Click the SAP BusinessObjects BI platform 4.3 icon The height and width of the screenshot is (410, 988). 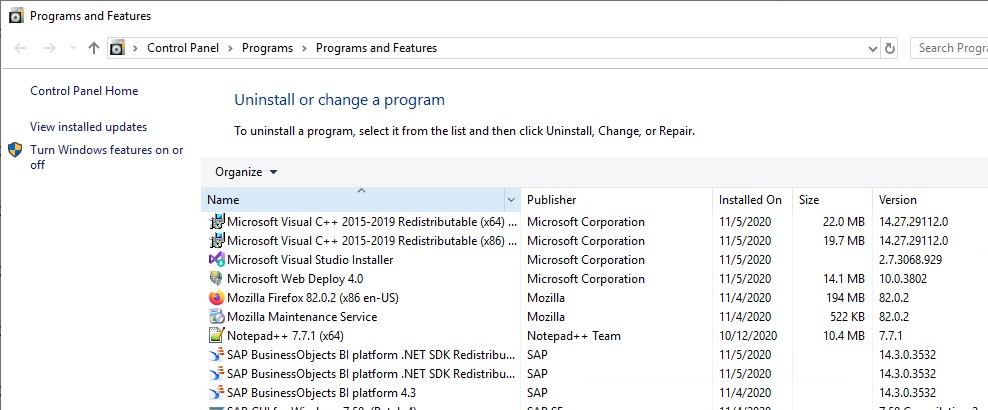pos(216,393)
